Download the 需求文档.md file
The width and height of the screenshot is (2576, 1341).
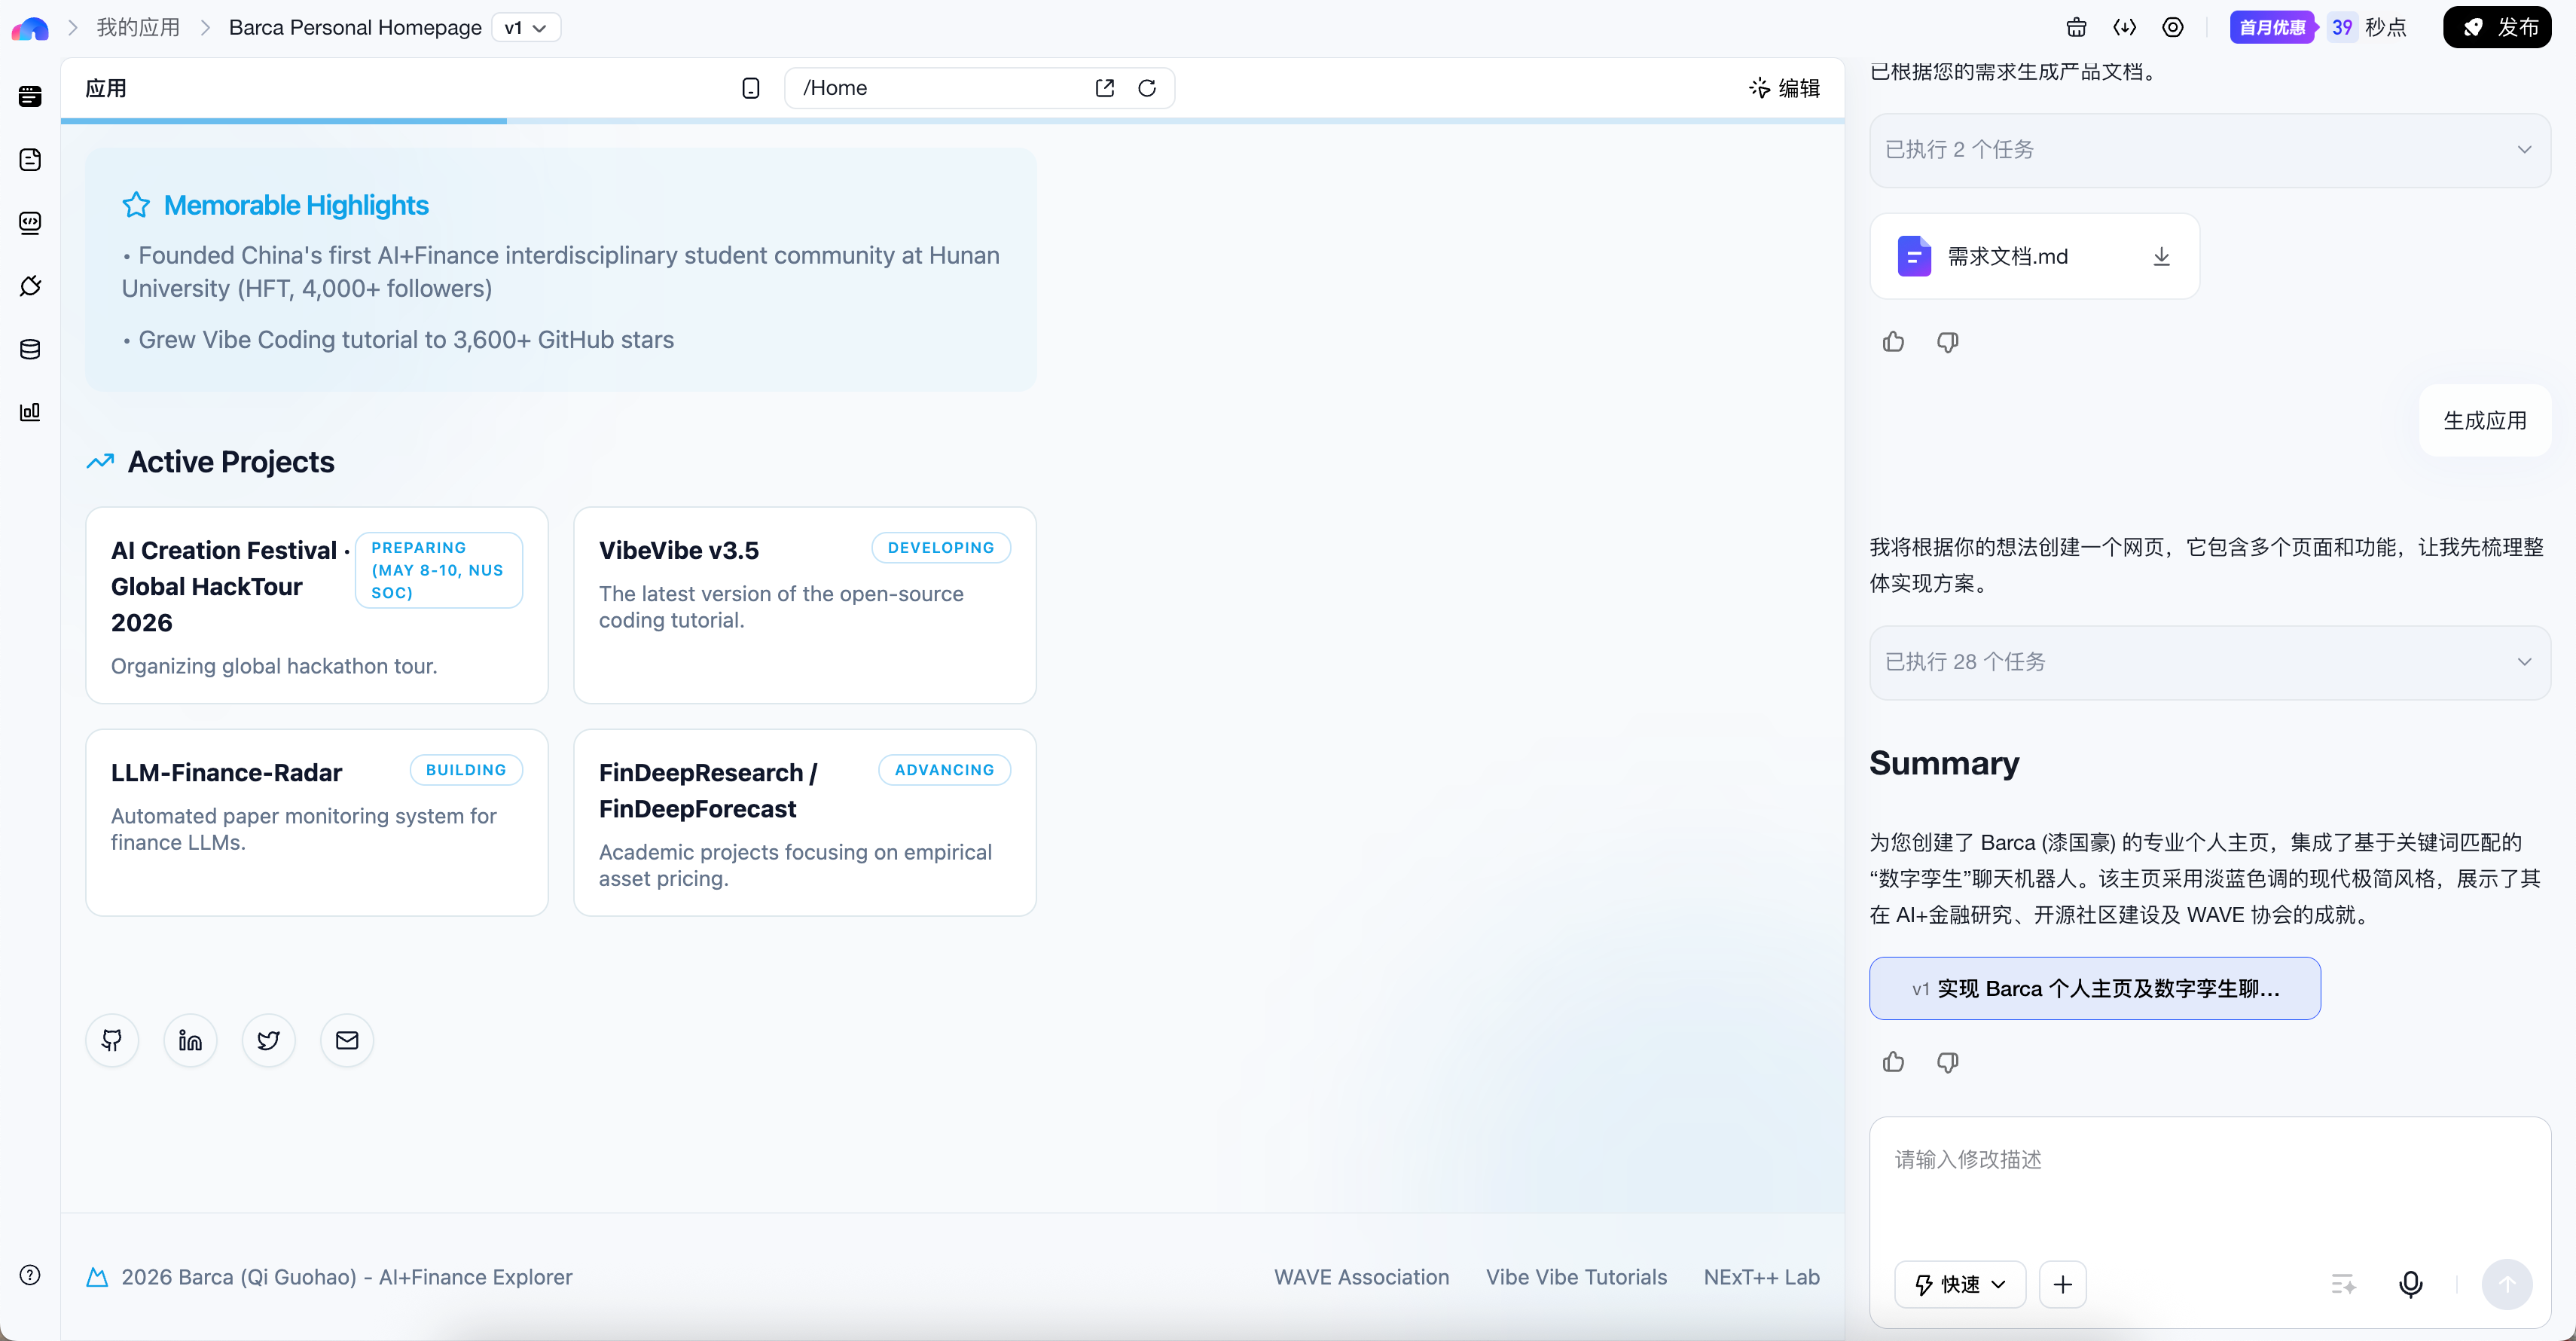2161,257
